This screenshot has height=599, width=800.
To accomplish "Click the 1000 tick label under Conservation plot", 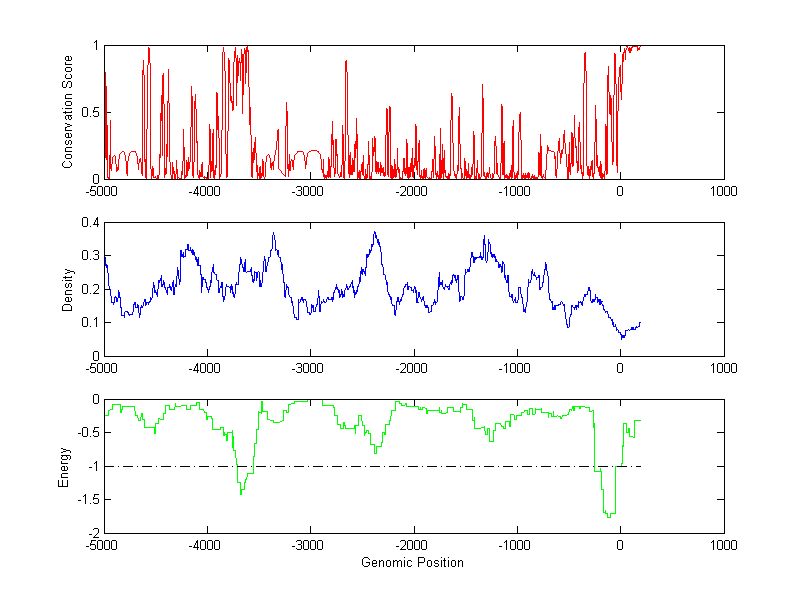I will click(723, 190).
